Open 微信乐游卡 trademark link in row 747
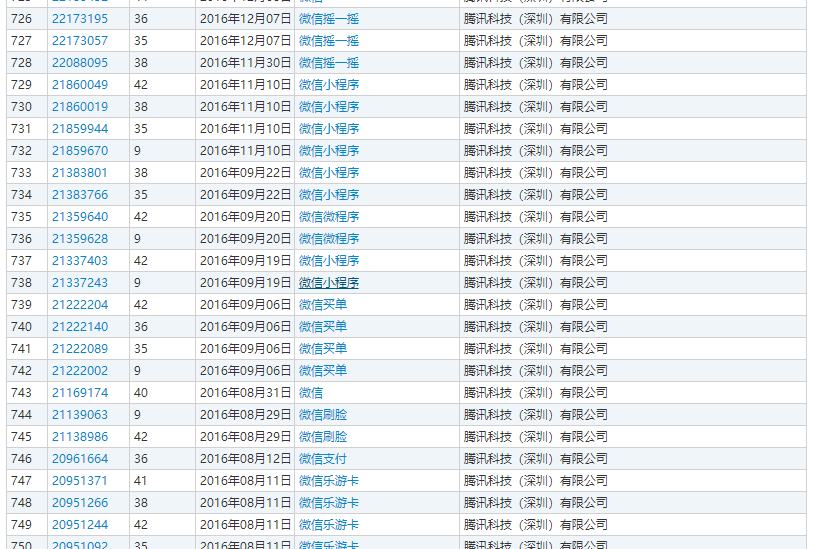The width and height of the screenshot is (815, 549). pyautogui.click(x=328, y=481)
